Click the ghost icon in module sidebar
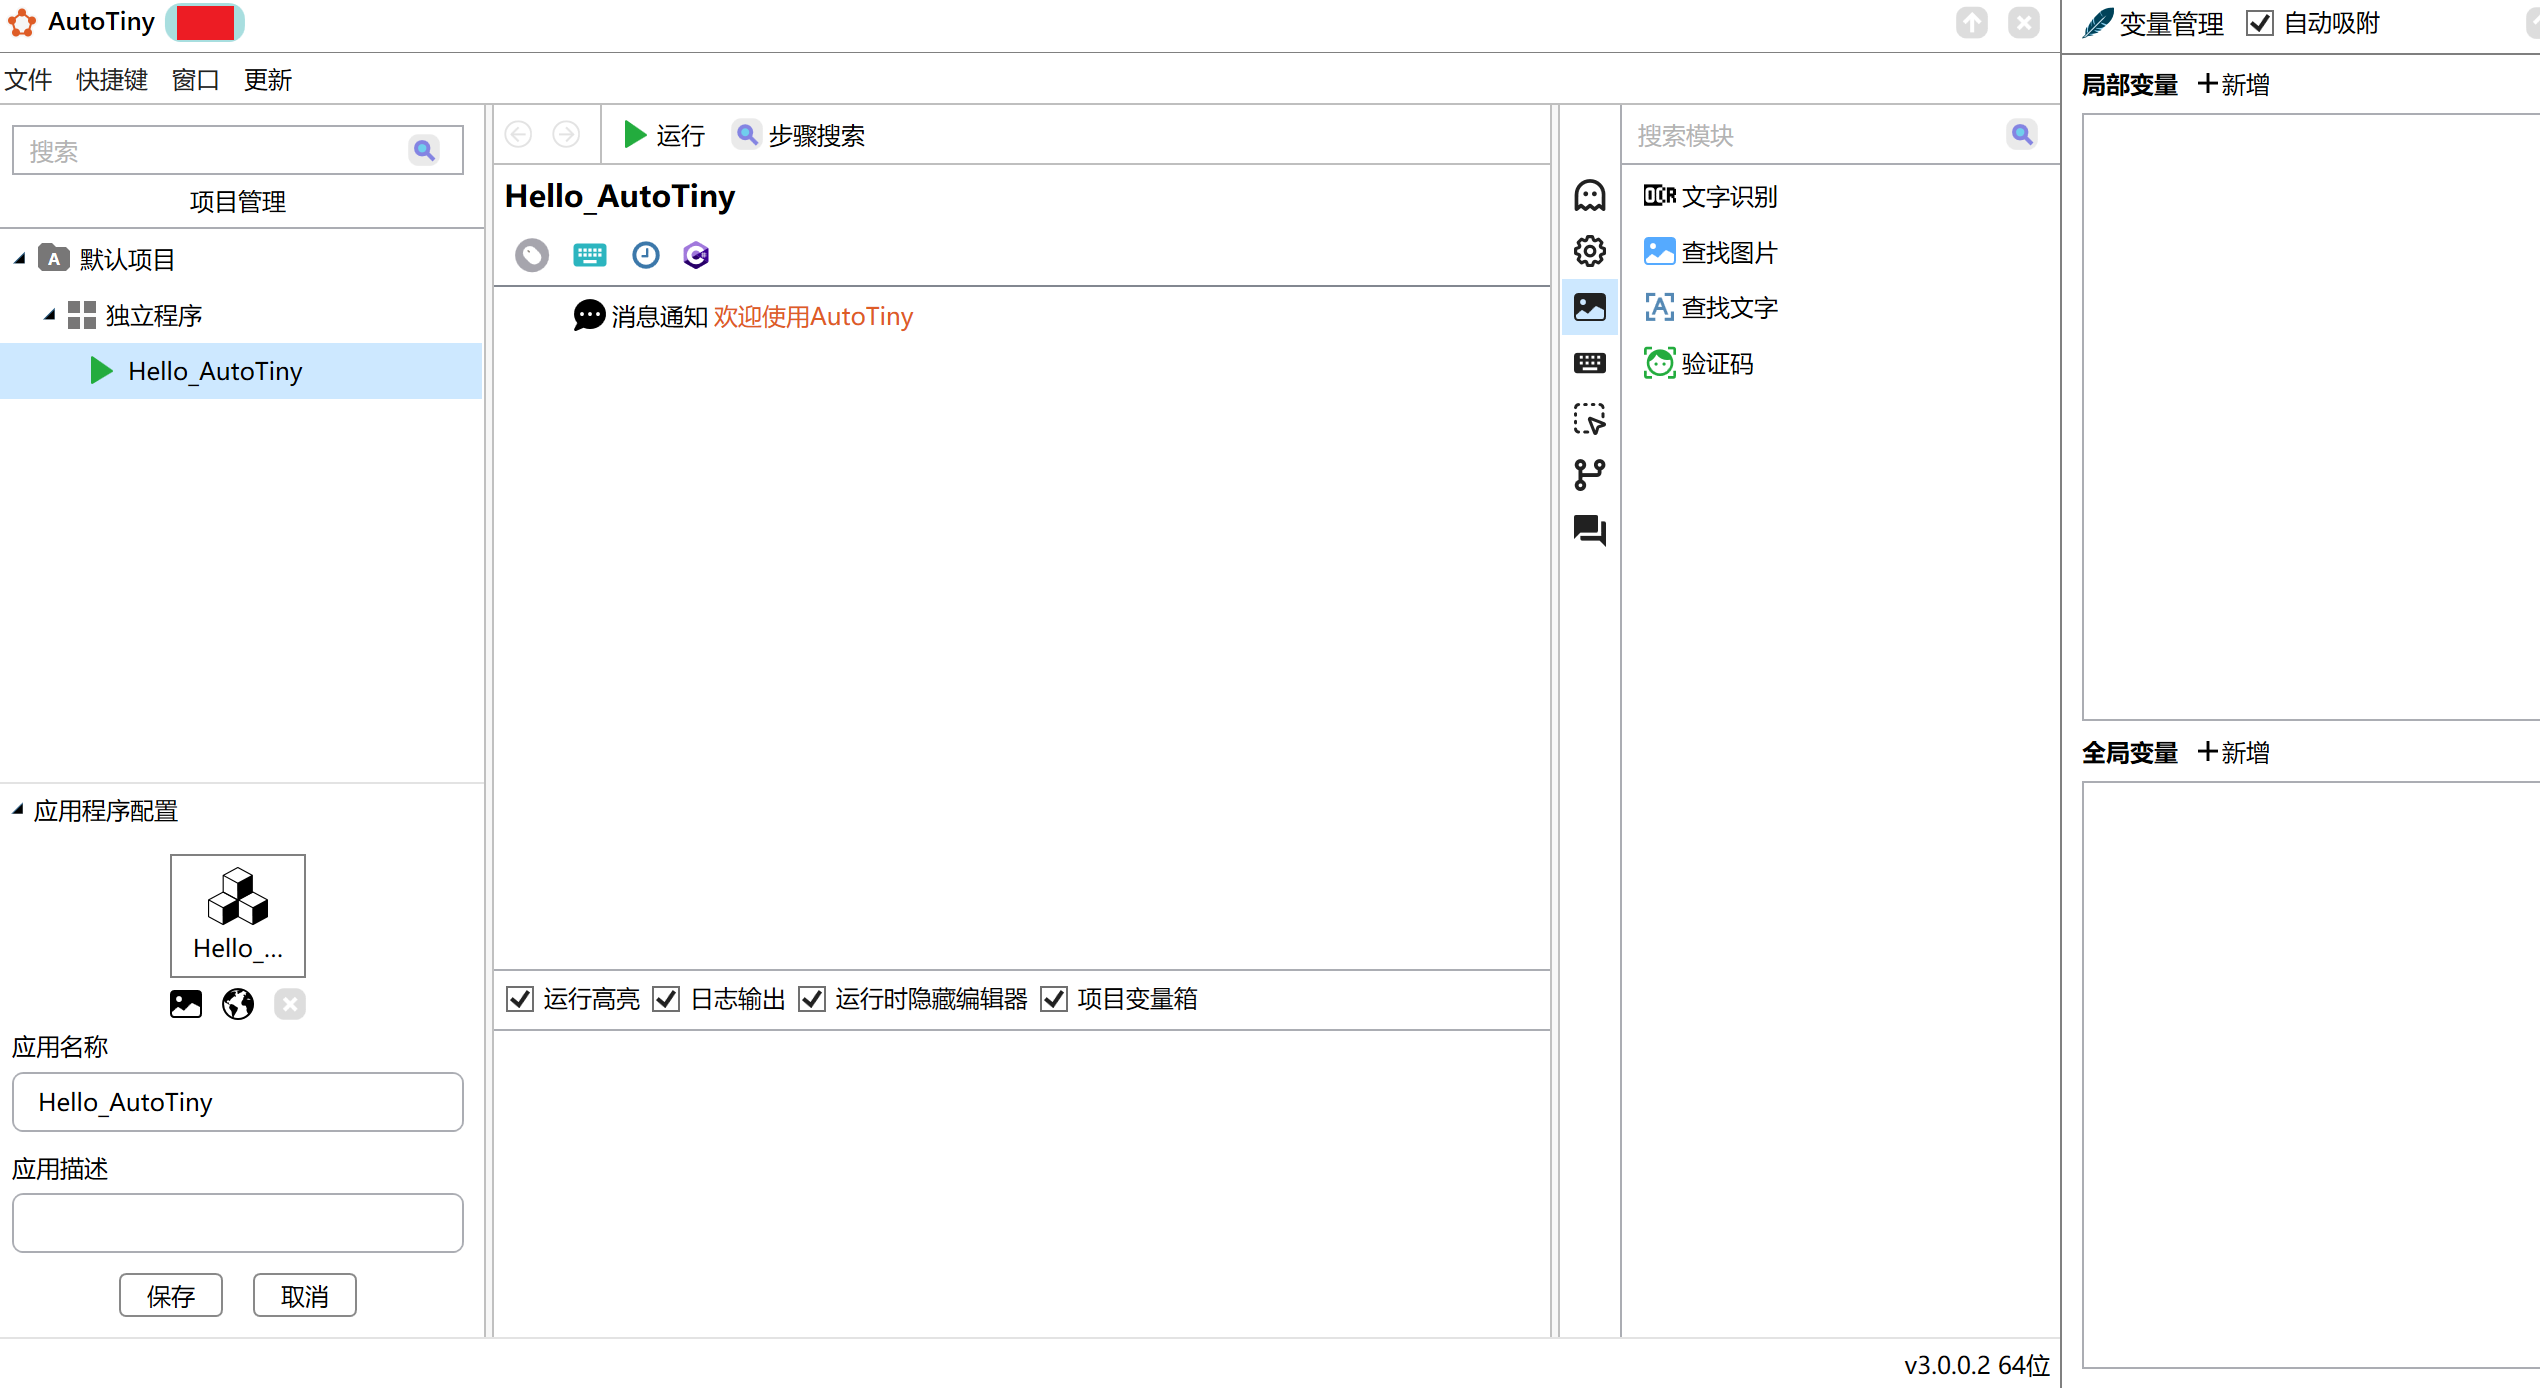The image size is (2540, 1388). point(1589,195)
